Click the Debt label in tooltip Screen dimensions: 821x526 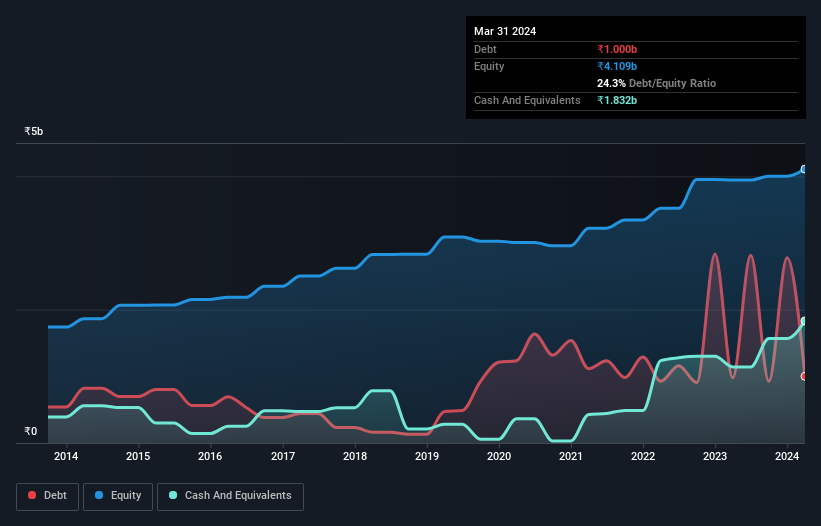click(x=485, y=49)
